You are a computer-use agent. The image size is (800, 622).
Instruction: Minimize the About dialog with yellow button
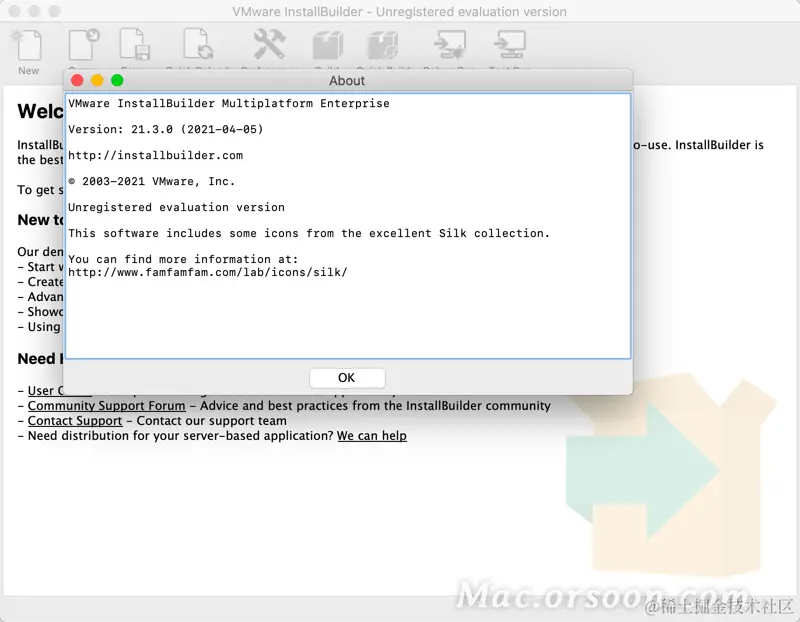pos(97,81)
